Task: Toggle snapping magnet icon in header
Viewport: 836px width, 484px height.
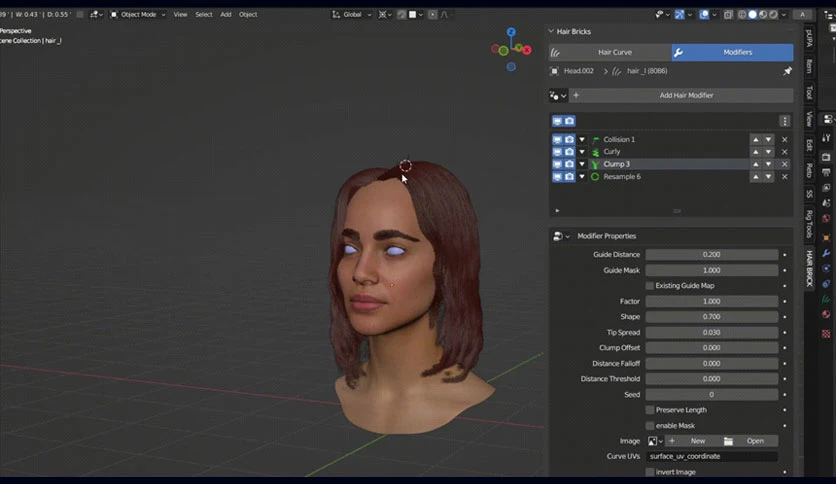Action: tap(401, 14)
